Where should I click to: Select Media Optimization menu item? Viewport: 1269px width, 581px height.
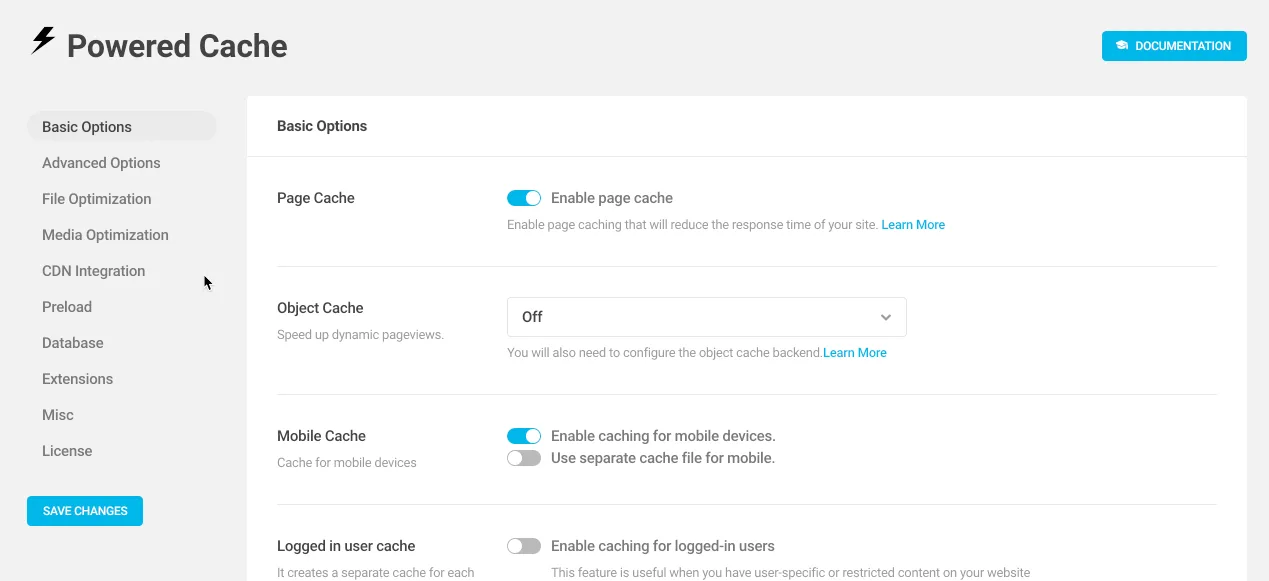click(x=105, y=235)
